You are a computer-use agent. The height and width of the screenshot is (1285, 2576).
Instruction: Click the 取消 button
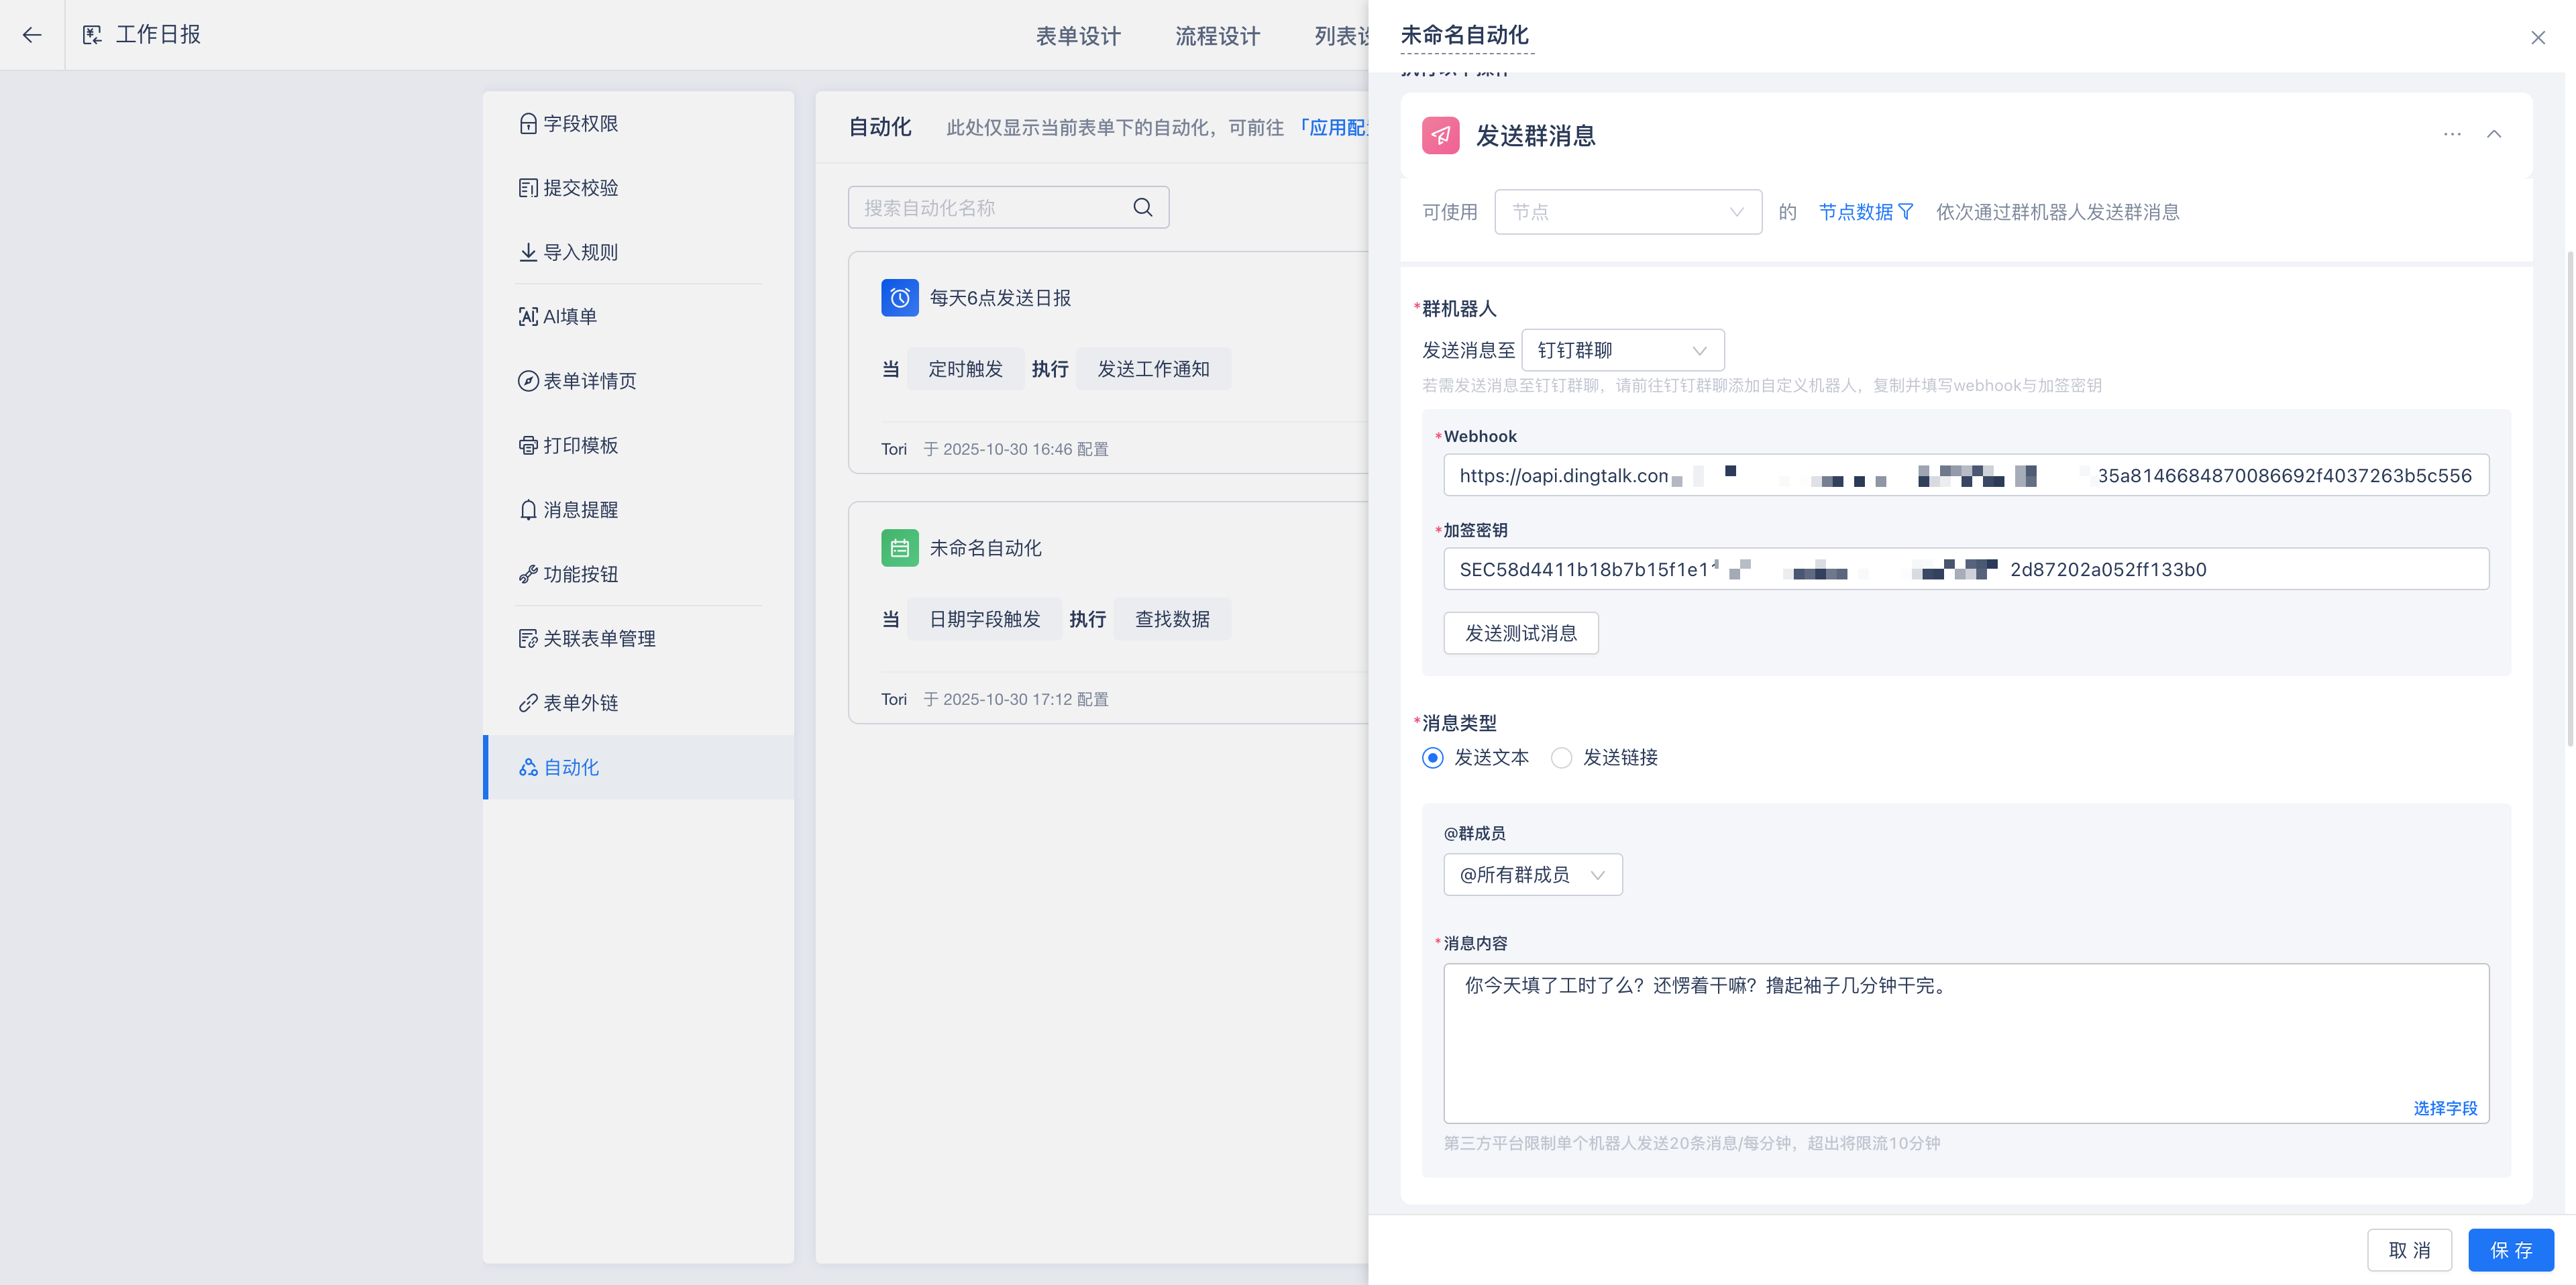pyautogui.click(x=2409, y=1250)
